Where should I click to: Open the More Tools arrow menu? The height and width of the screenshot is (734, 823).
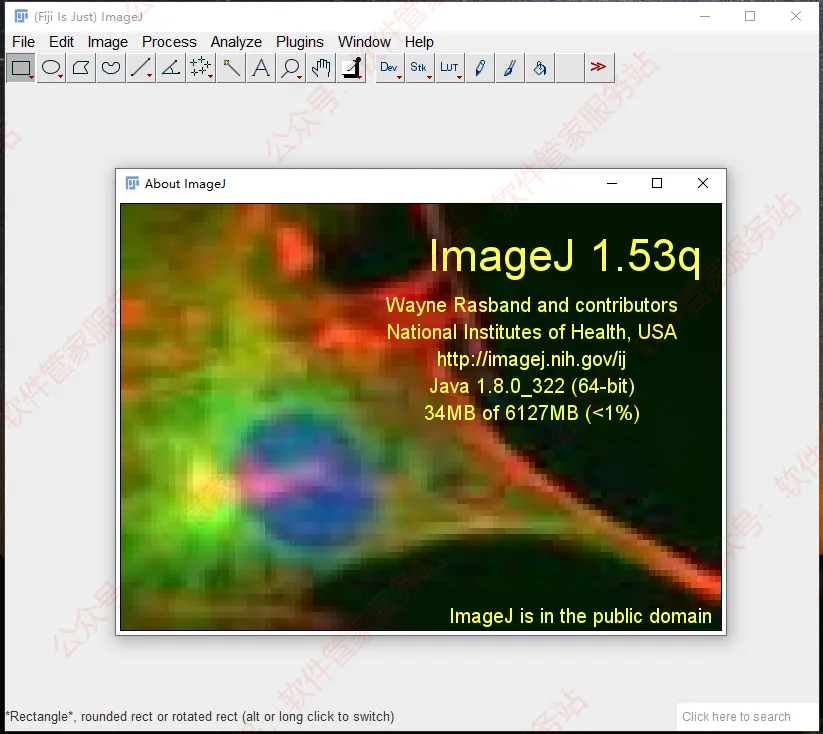coord(599,68)
